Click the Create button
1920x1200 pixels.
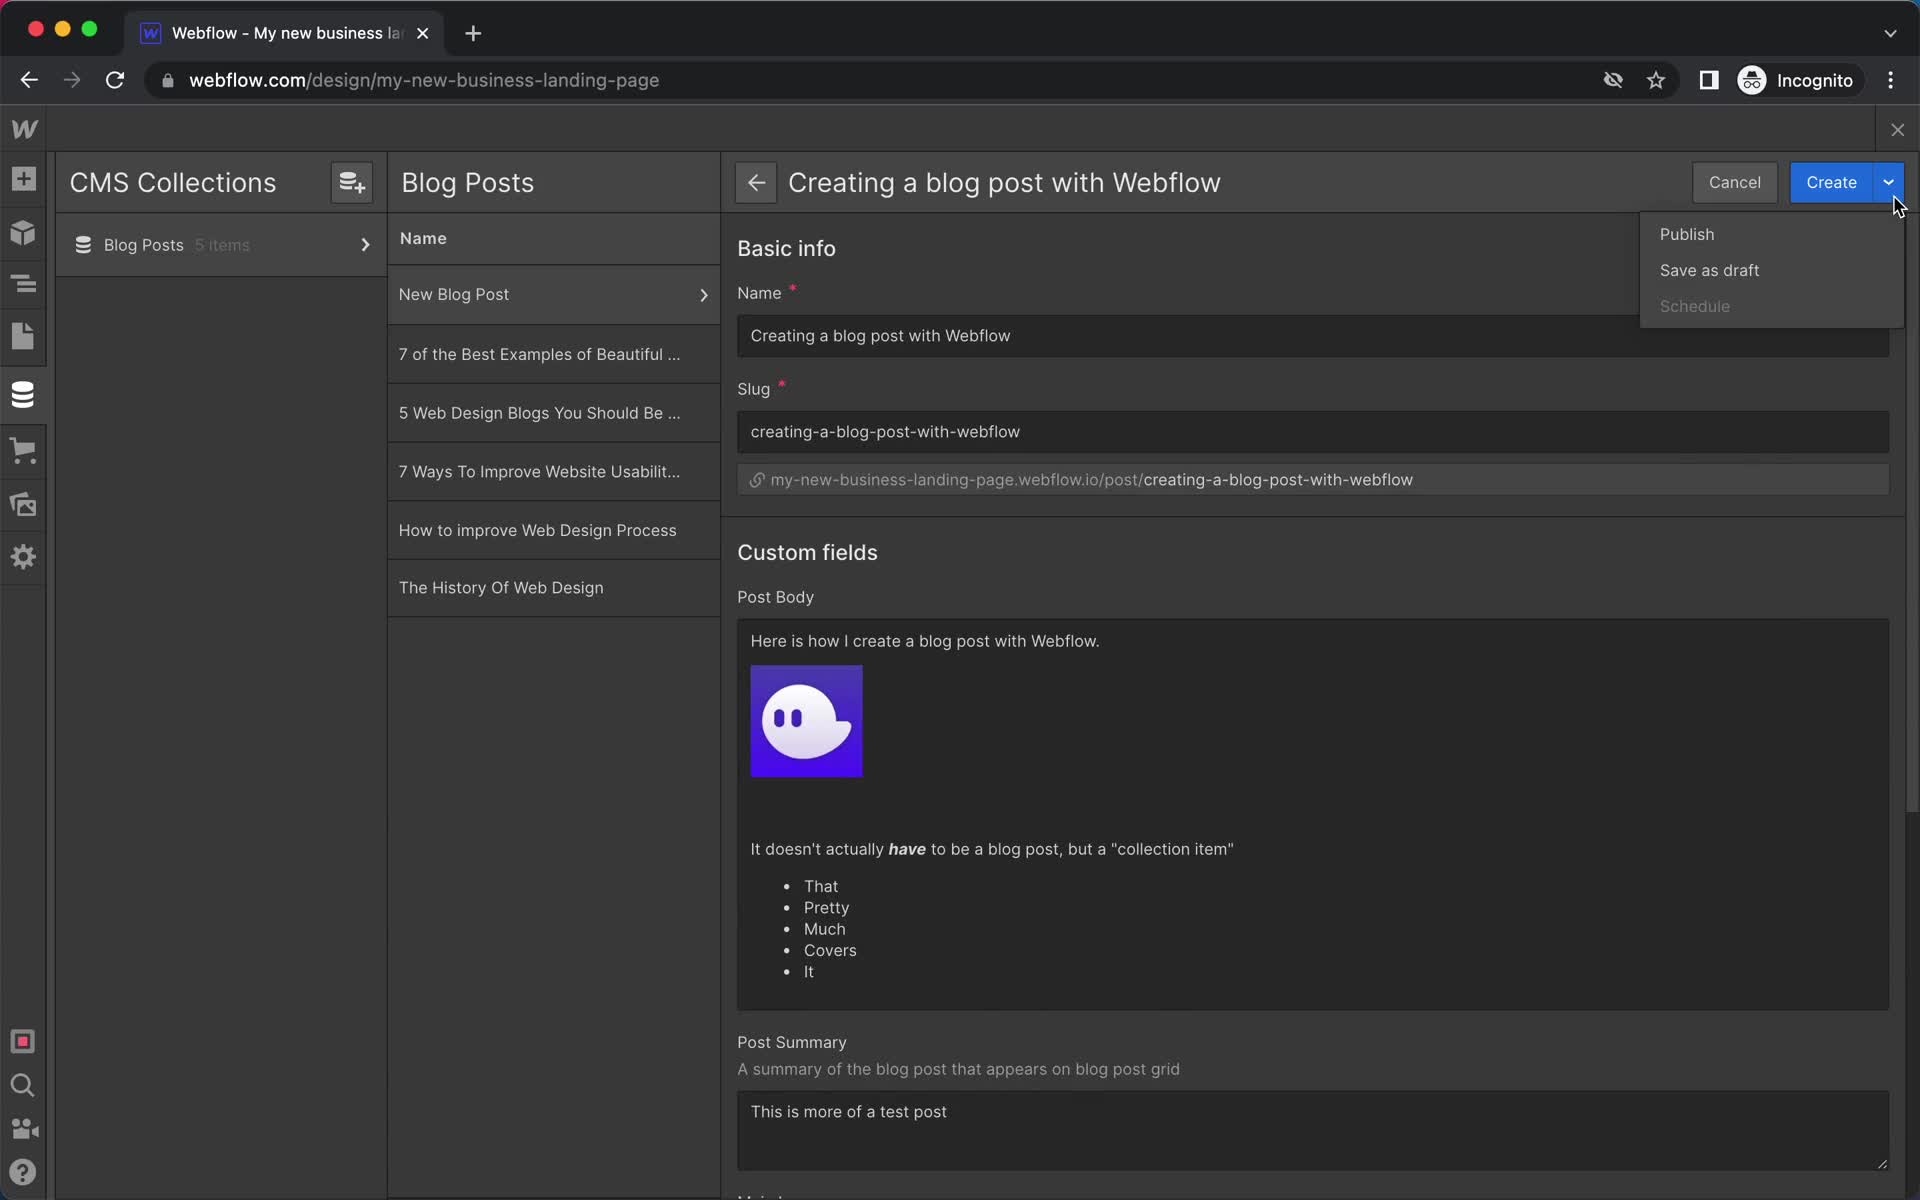pos(1830,181)
